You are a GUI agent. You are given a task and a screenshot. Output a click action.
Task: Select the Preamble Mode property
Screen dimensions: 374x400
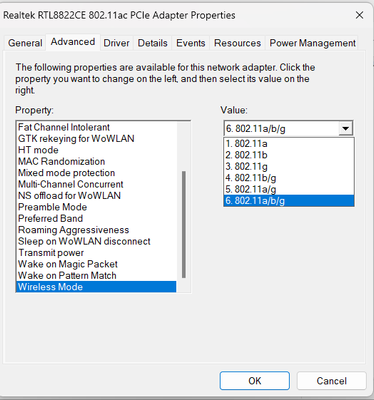coord(96,207)
